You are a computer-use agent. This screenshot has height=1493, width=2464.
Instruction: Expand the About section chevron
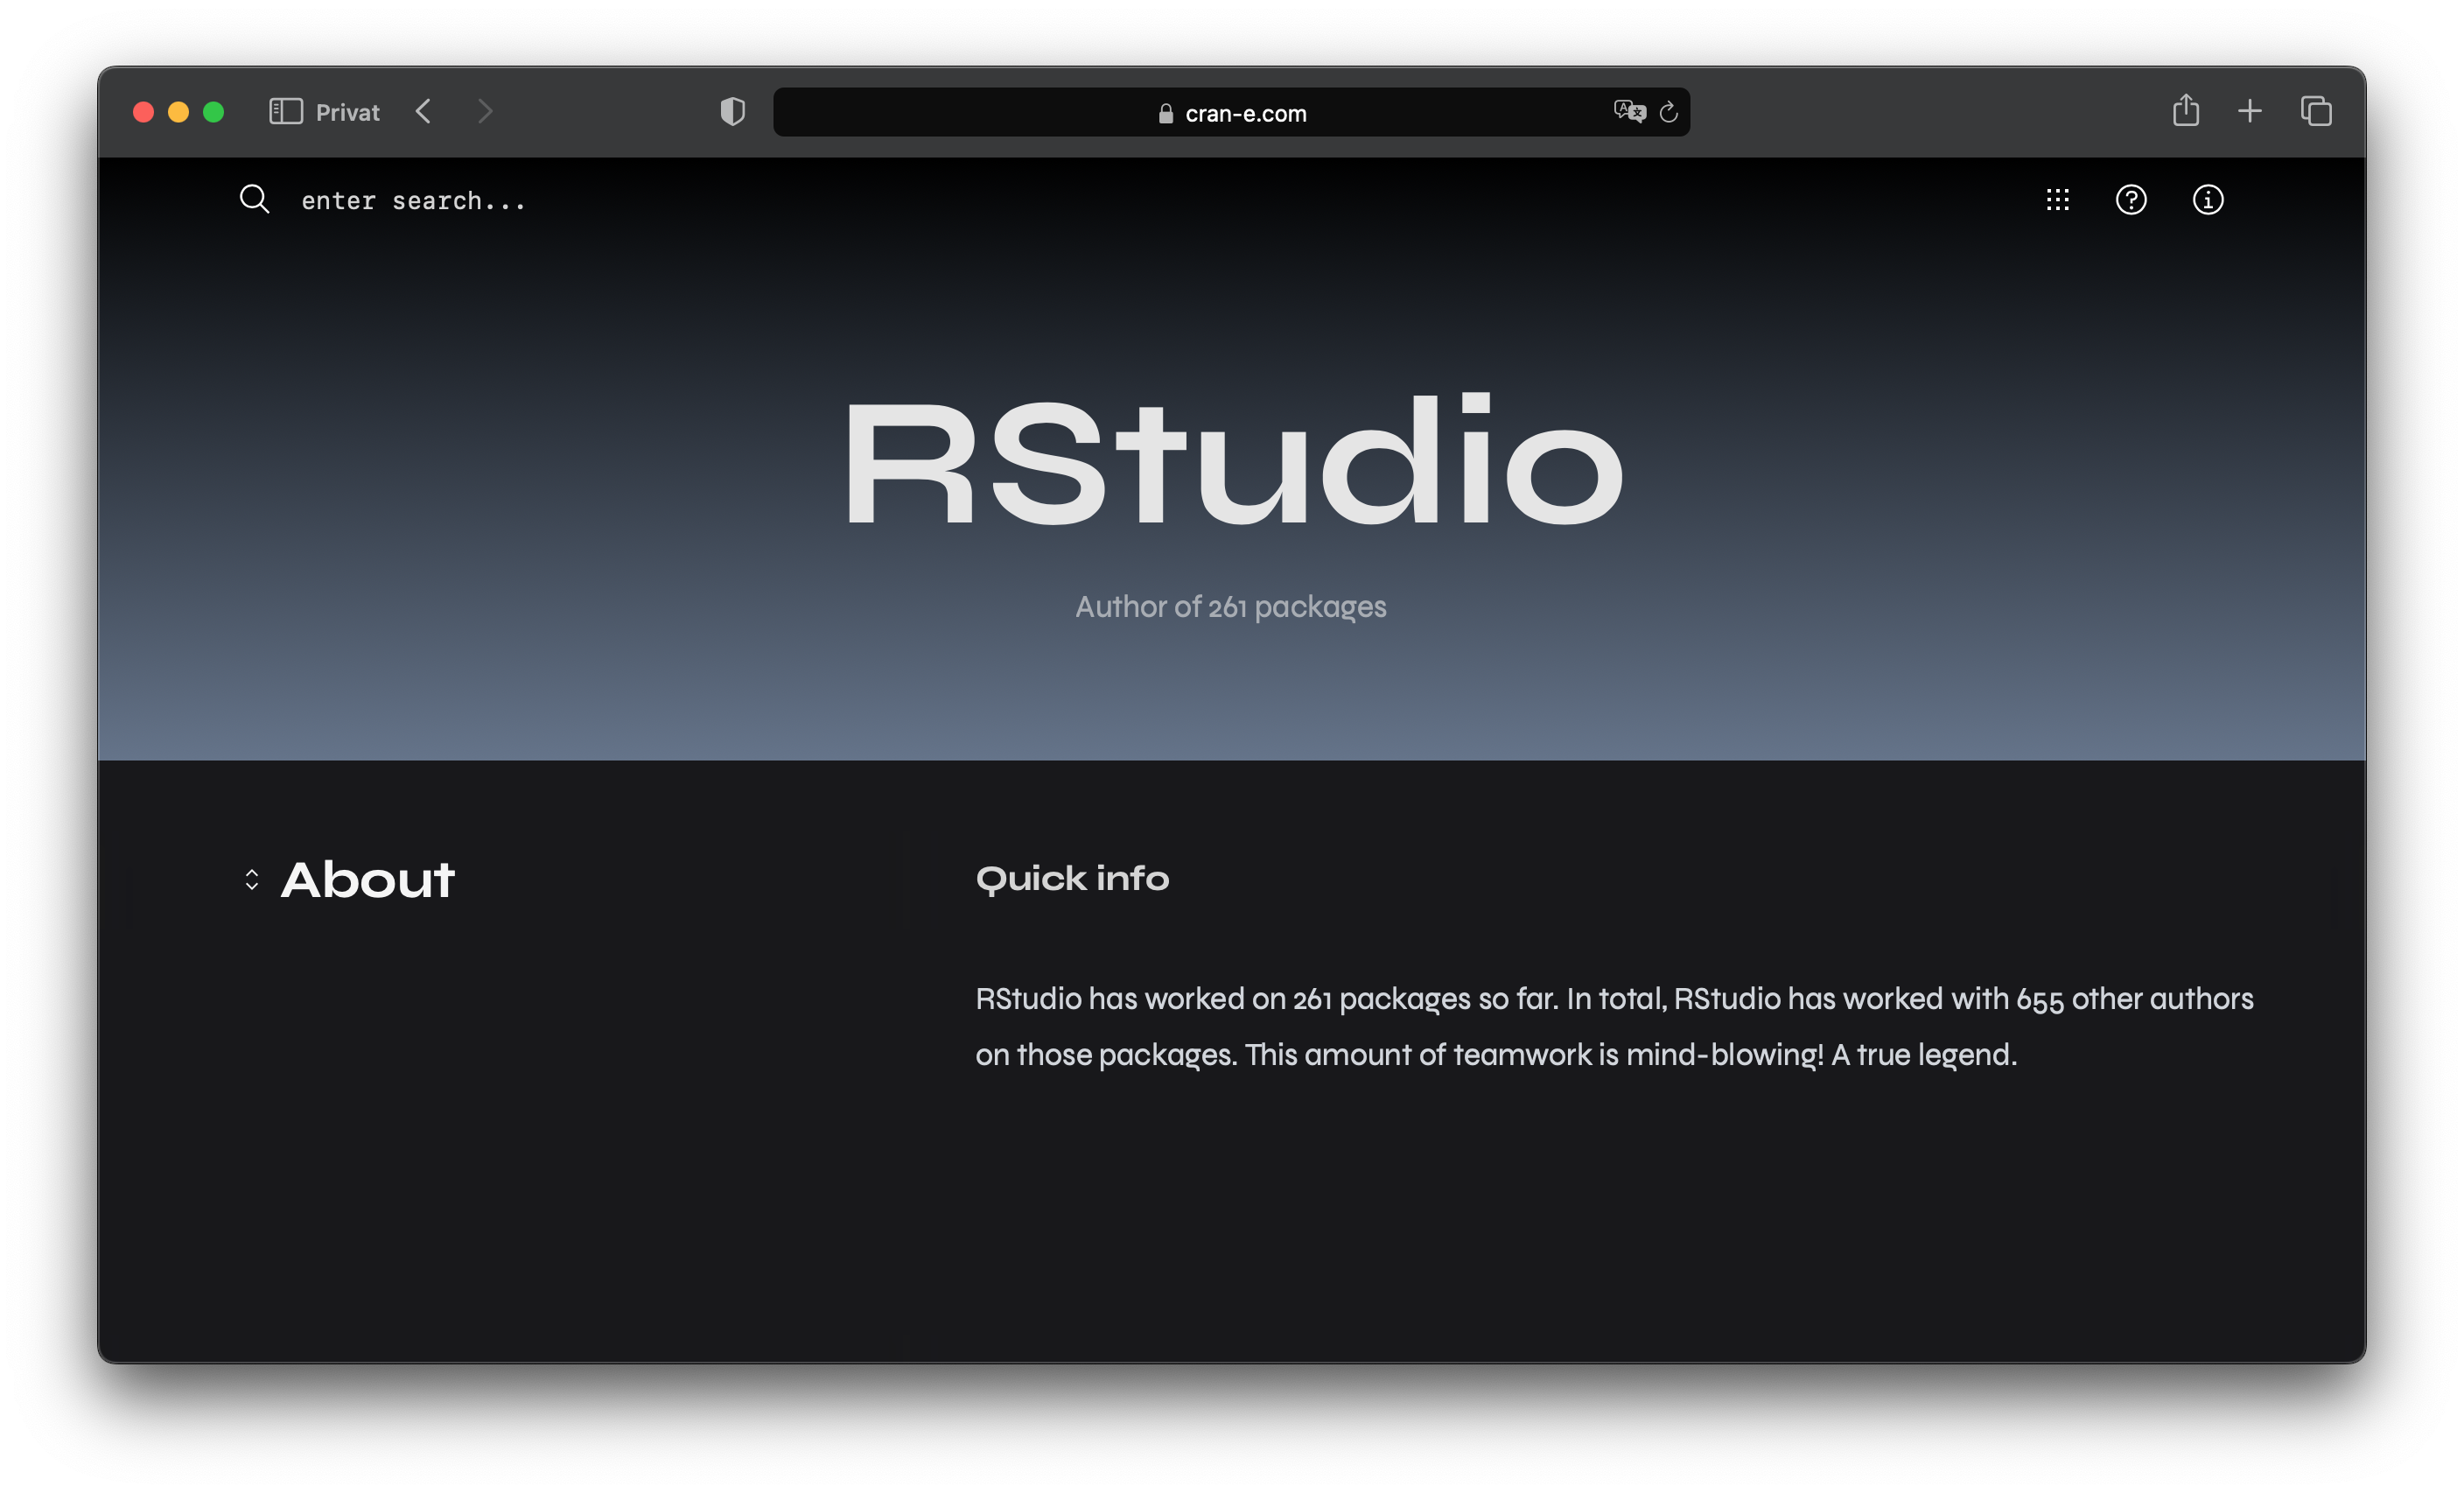coord(252,880)
